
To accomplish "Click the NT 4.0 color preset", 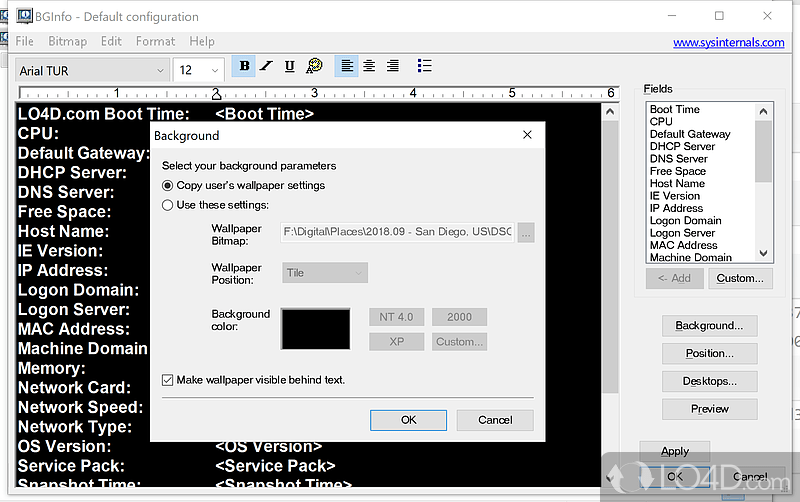I will tap(396, 317).
